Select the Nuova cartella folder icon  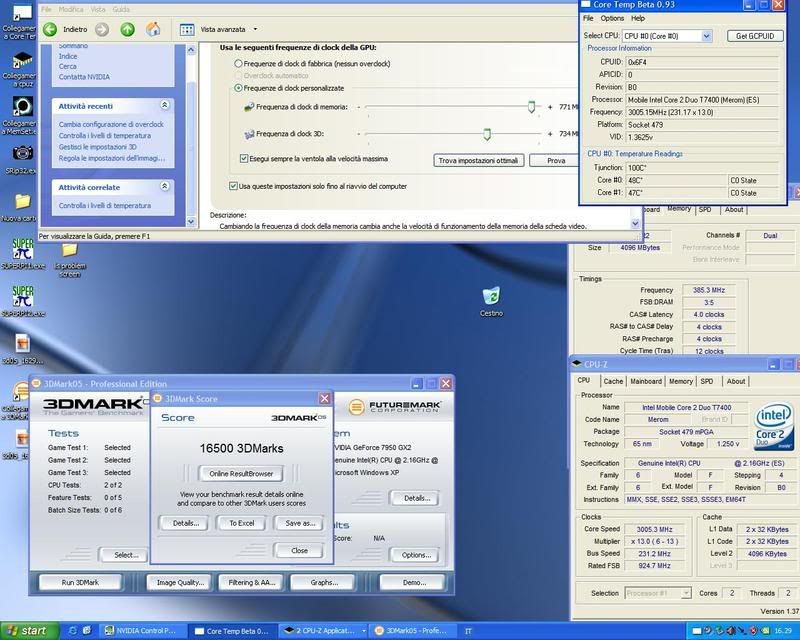point(20,207)
